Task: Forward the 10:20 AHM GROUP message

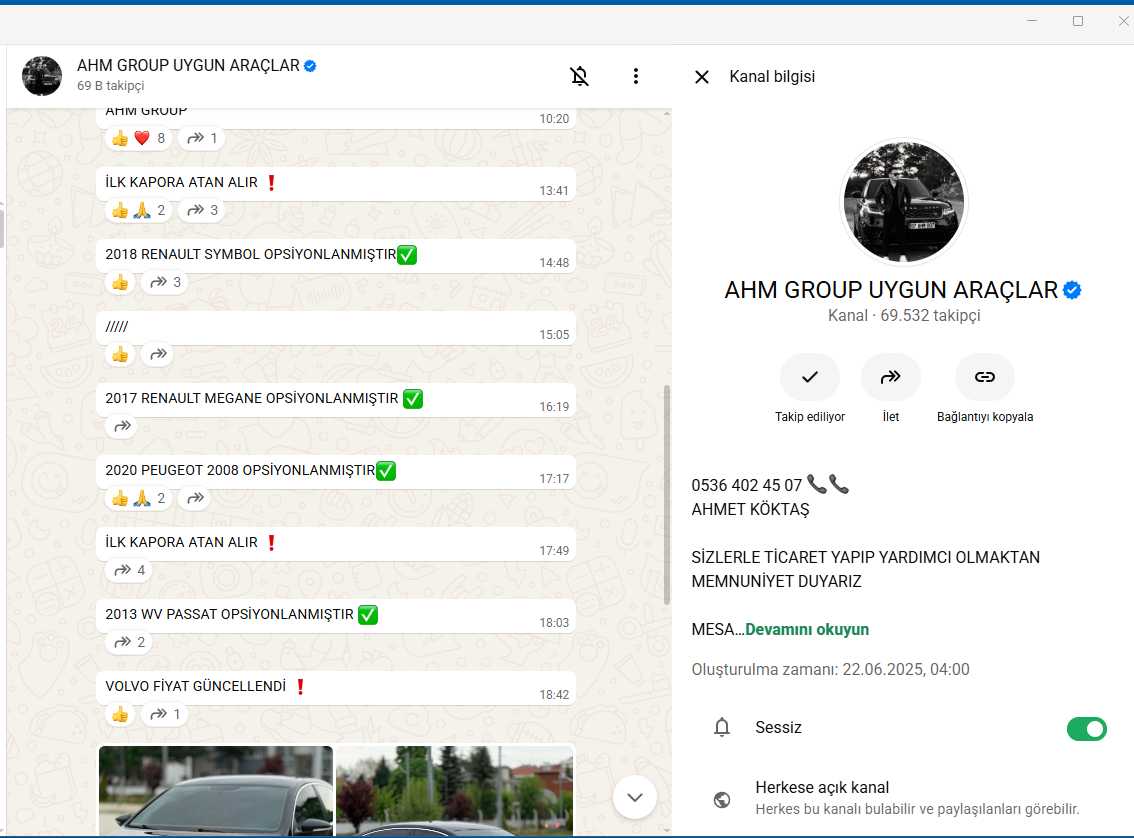Action: (x=202, y=138)
